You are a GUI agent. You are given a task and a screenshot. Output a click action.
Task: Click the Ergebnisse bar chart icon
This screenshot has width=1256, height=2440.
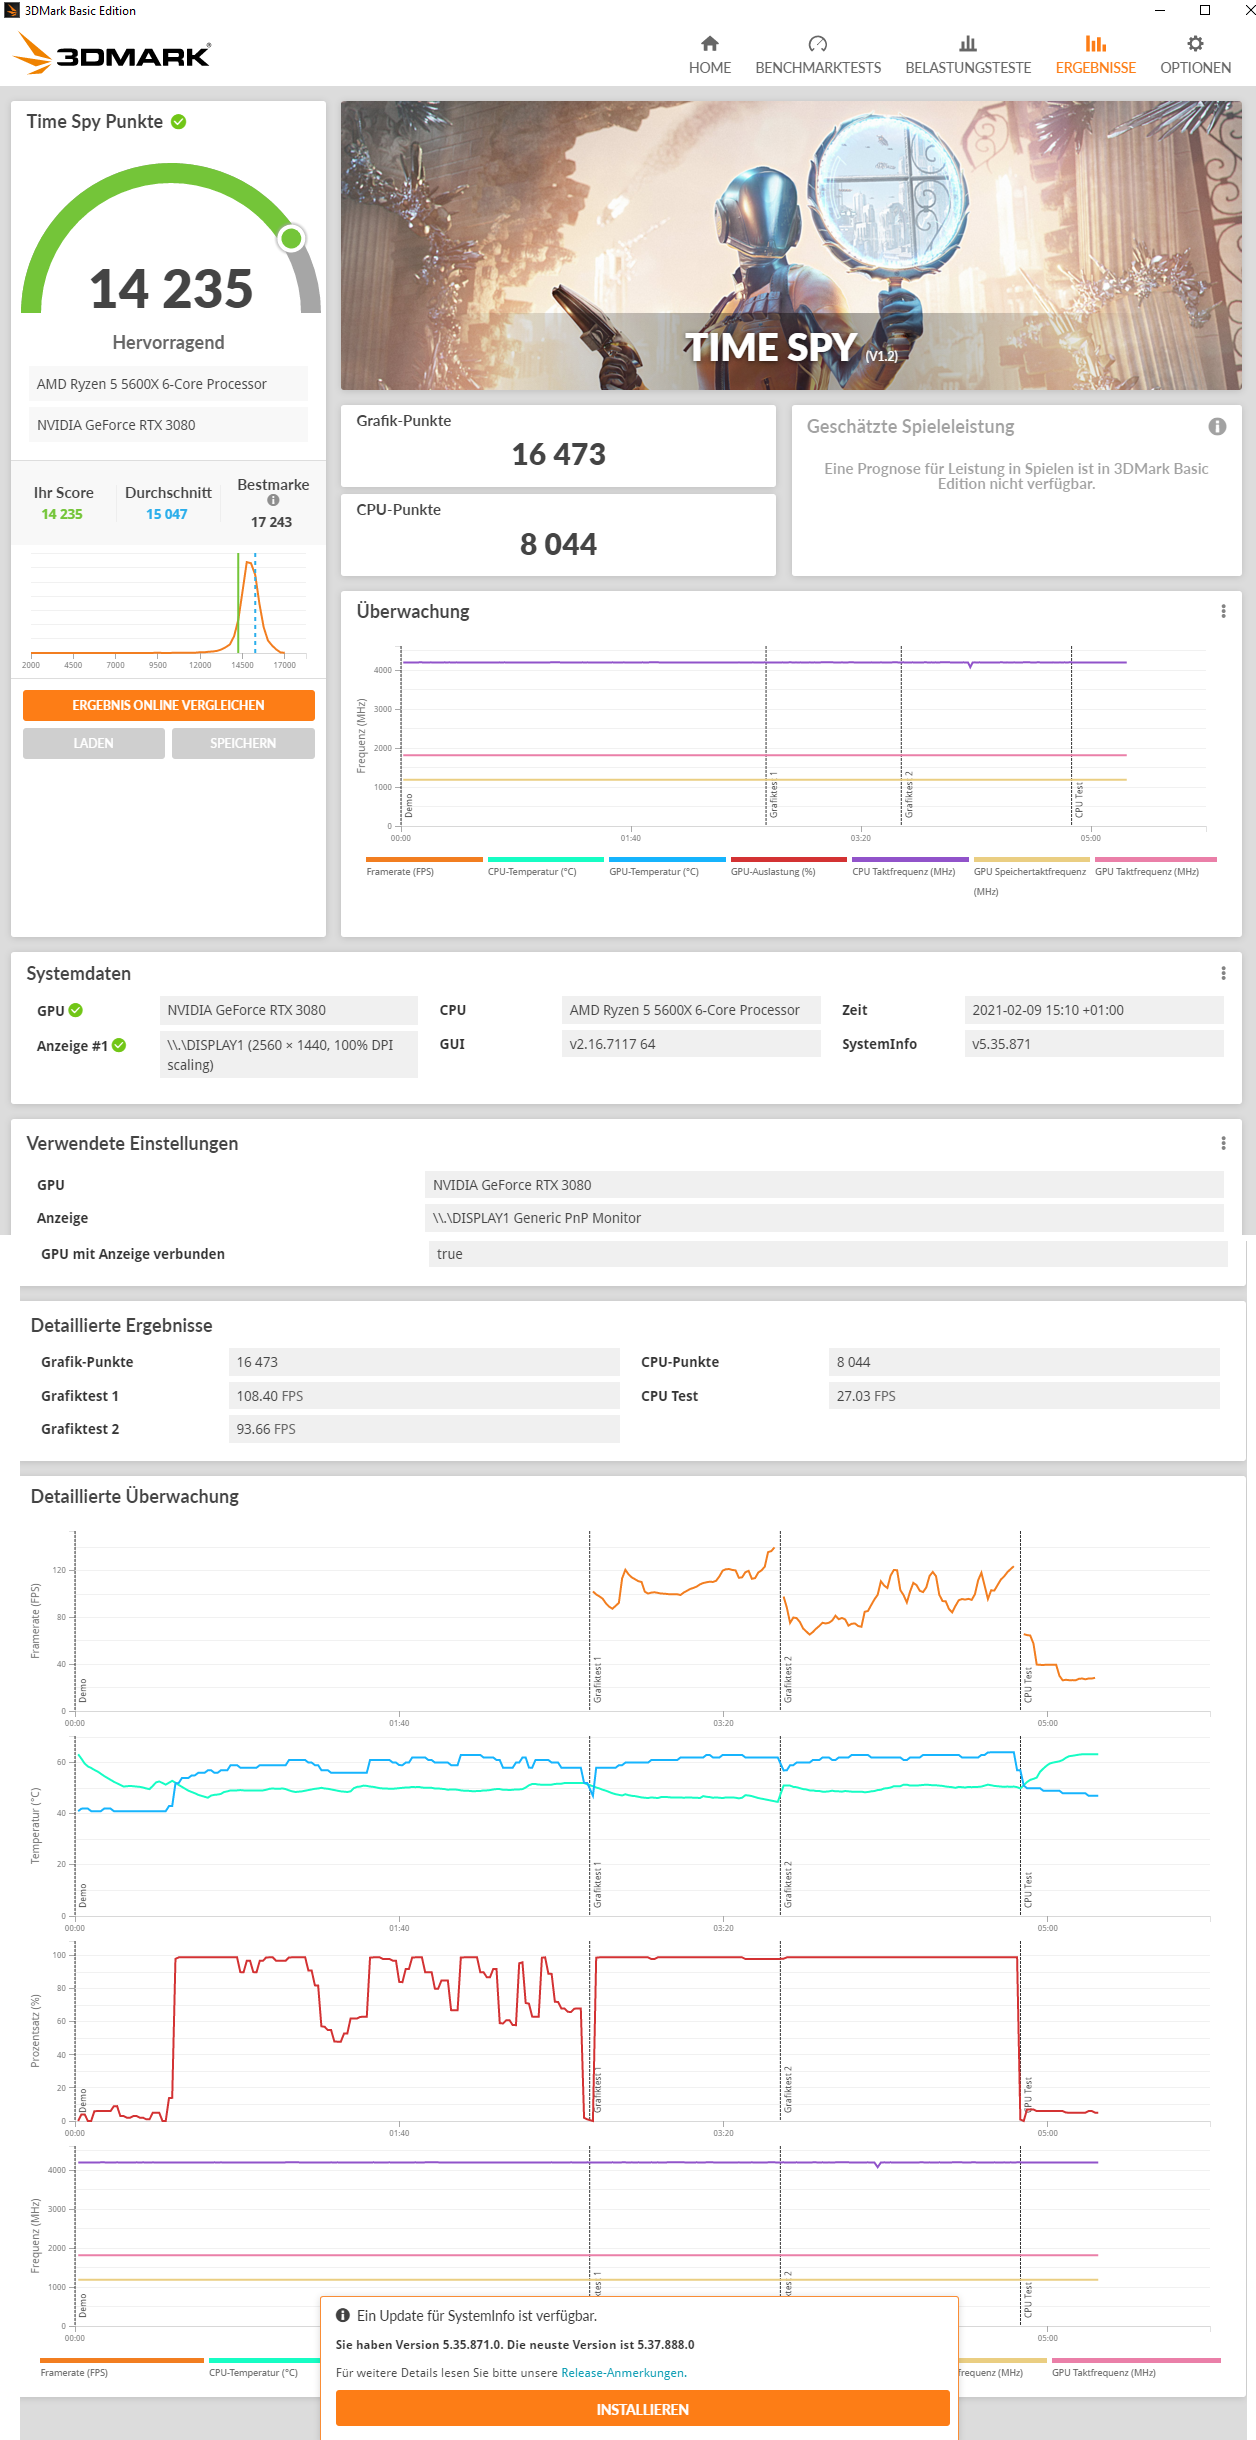pos(1096,43)
